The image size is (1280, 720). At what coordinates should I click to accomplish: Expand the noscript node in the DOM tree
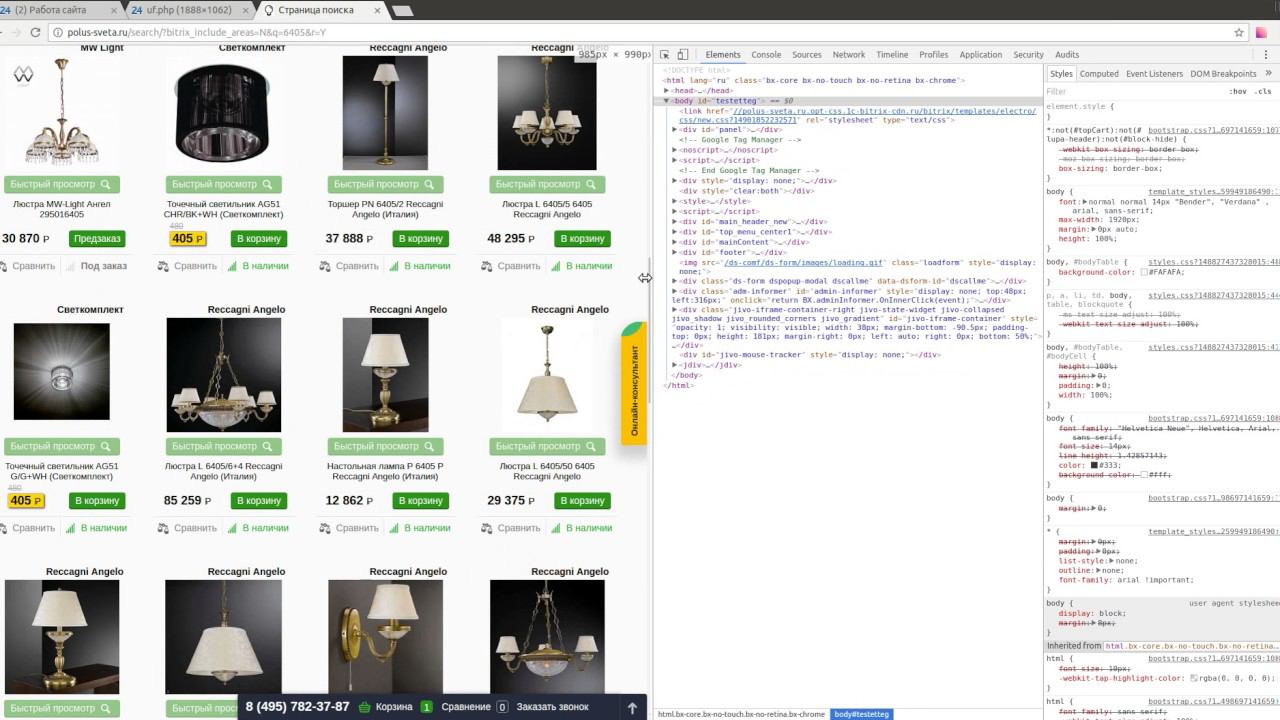675,150
